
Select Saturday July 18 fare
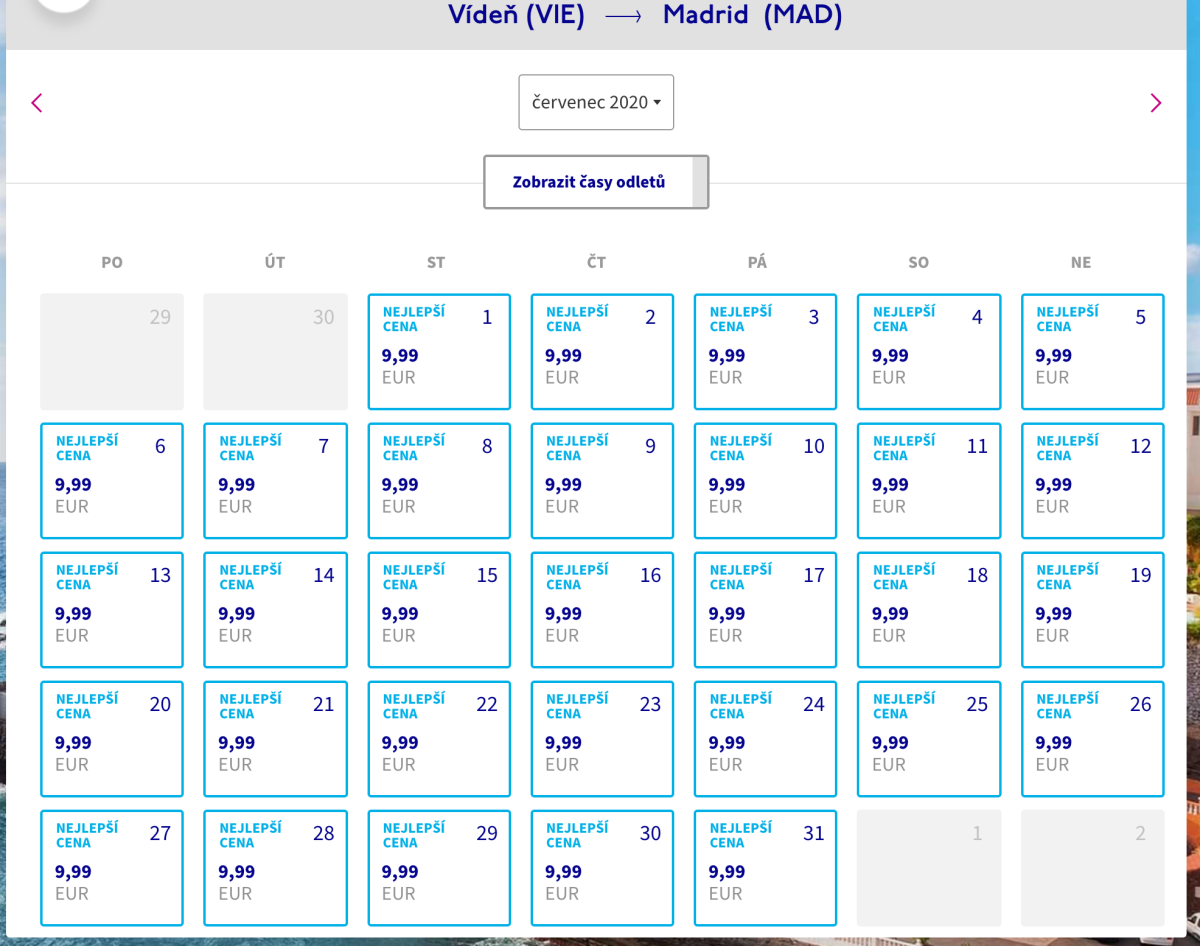coord(928,609)
